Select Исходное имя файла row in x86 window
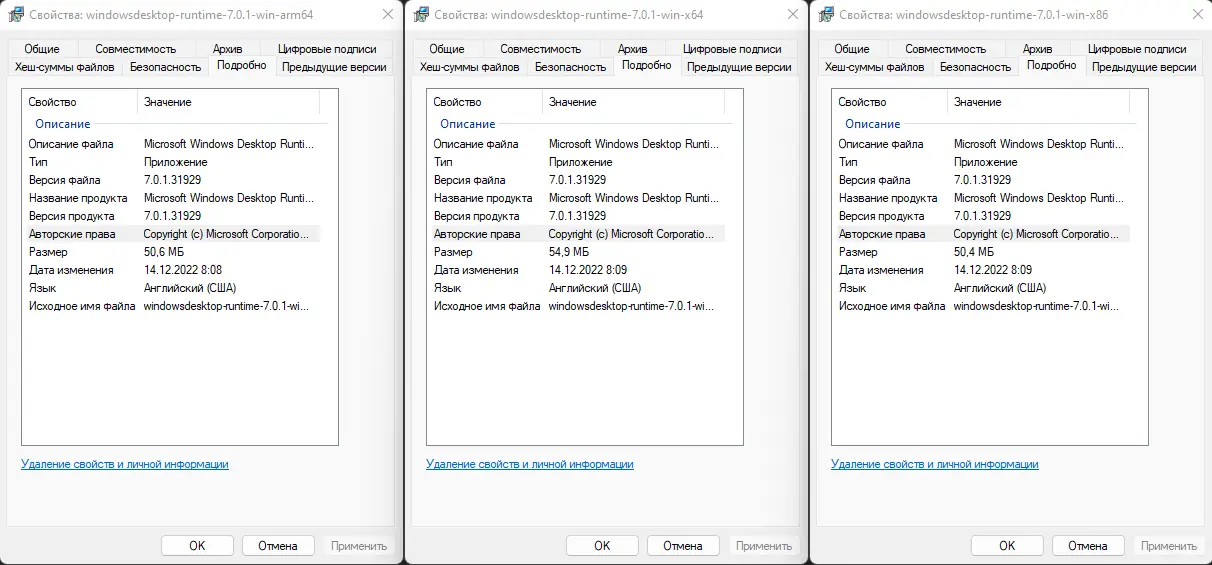1212x565 pixels. [981, 306]
